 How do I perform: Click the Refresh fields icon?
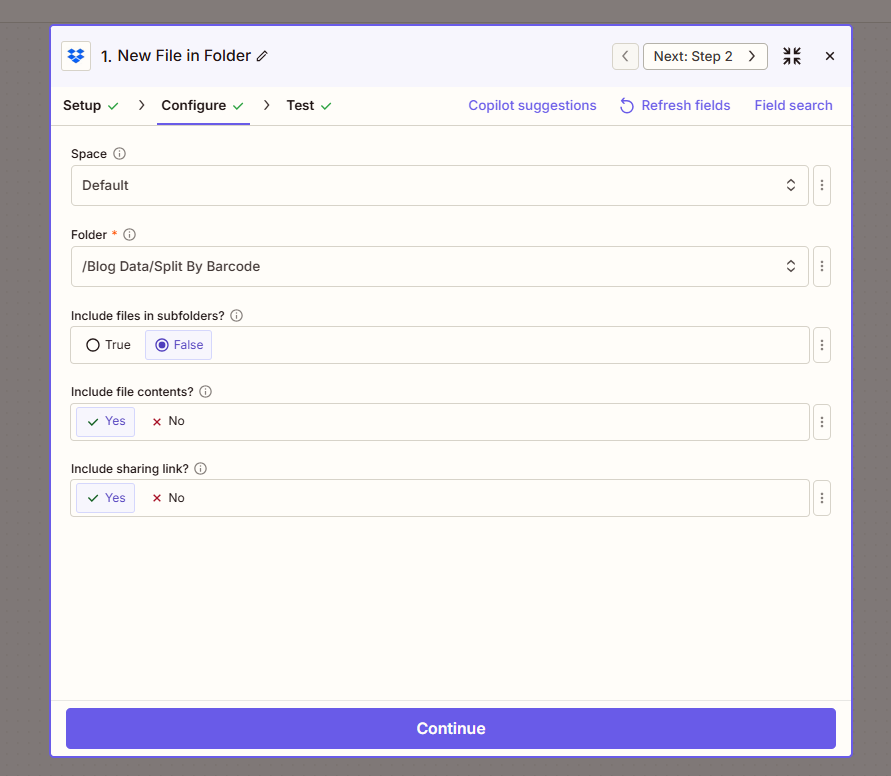(x=627, y=105)
